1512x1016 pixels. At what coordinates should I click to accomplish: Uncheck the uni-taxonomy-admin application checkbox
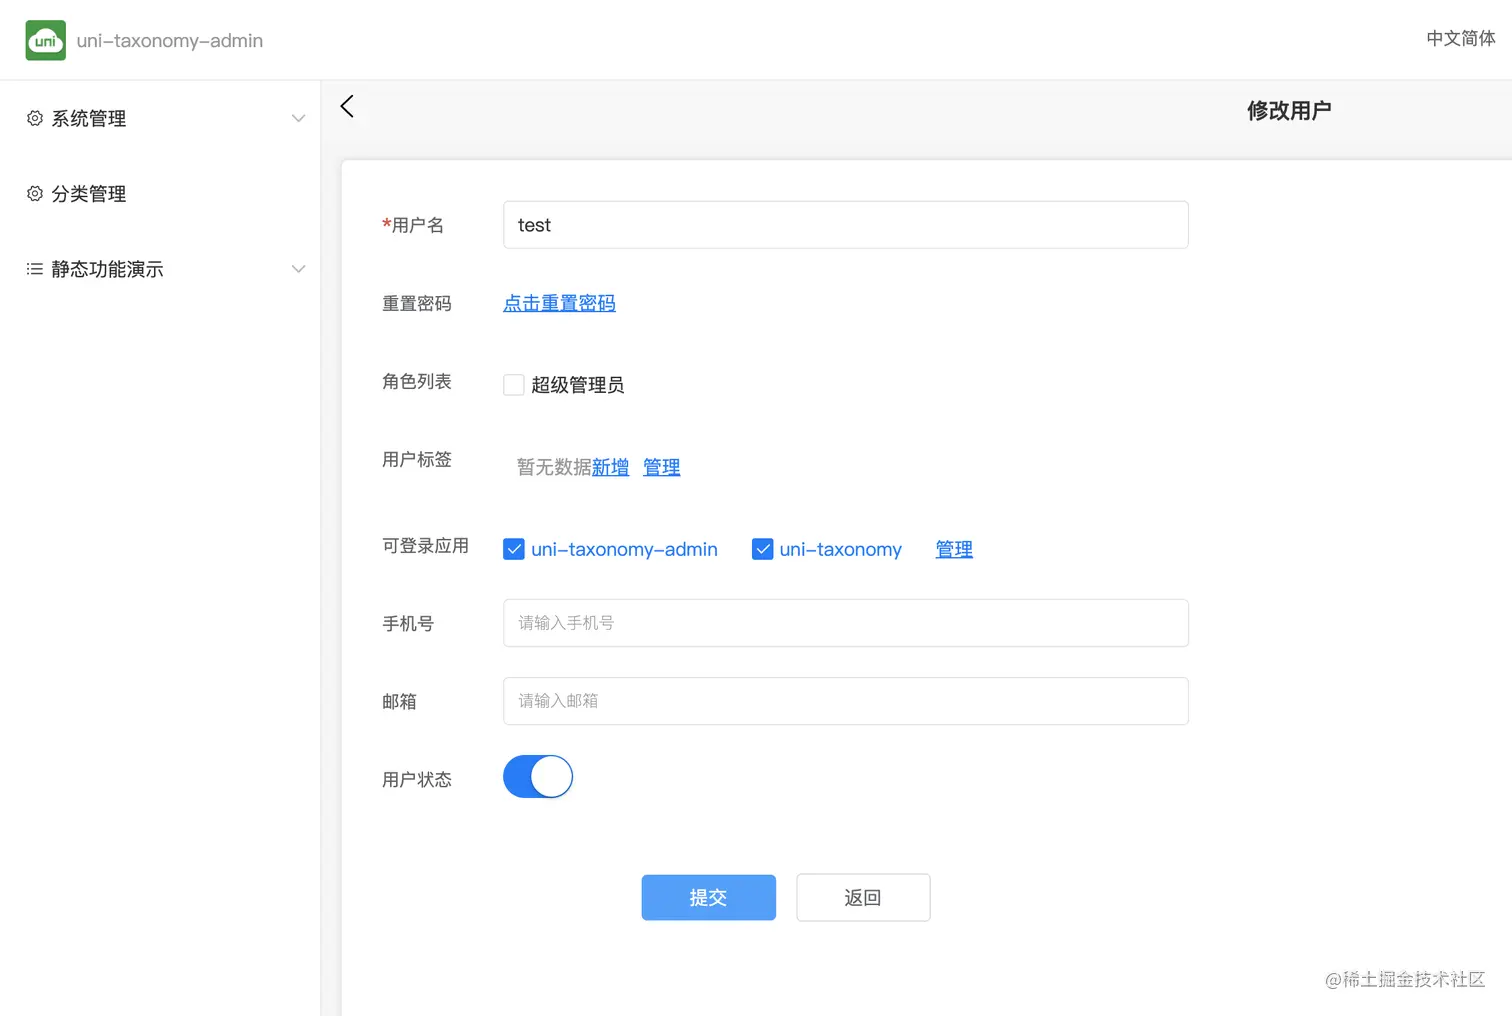coord(513,549)
